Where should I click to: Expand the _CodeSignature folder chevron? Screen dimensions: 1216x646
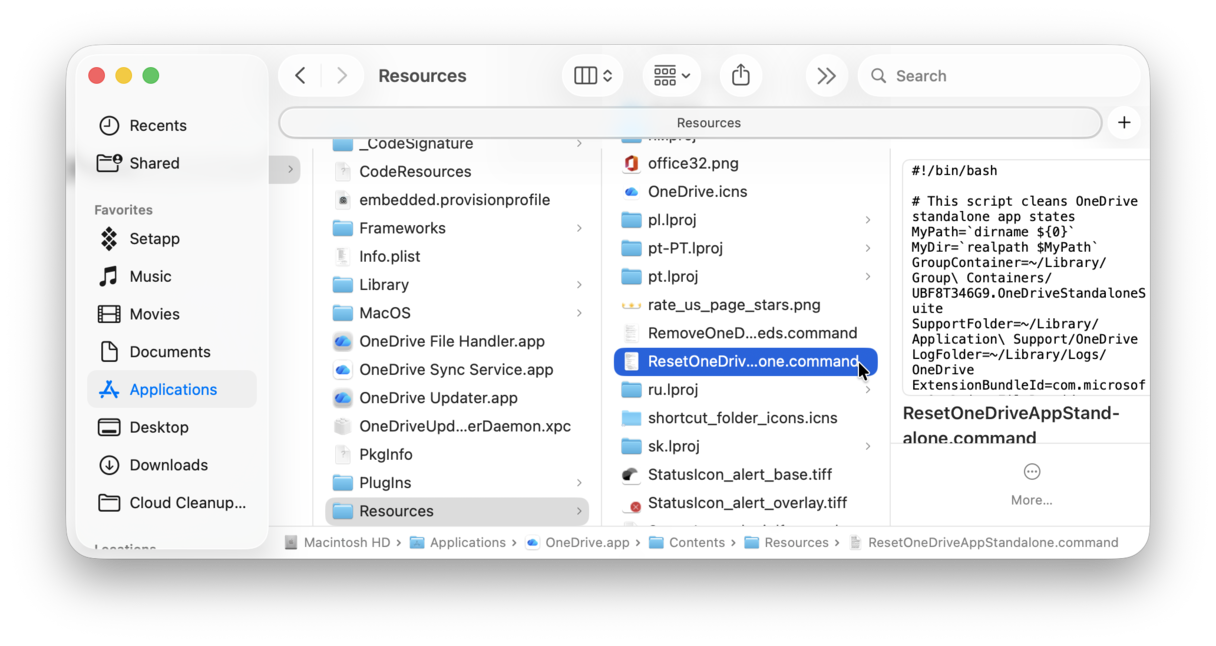pos(579,144)
